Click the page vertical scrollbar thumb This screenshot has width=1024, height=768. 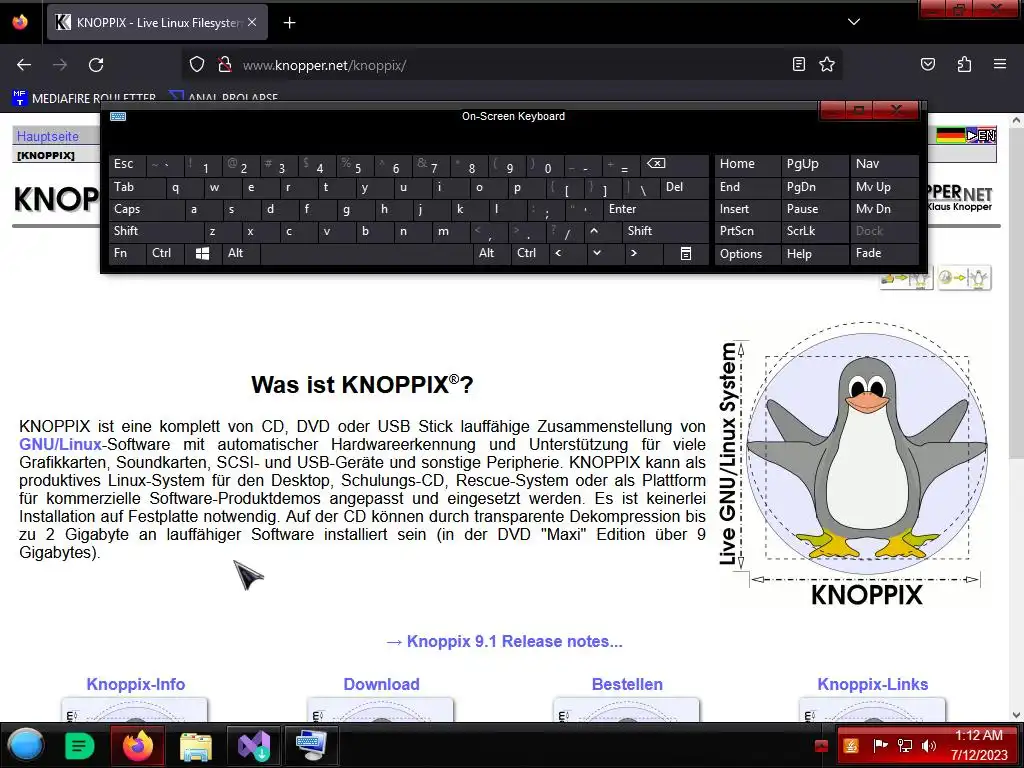tap(1016, 293)
